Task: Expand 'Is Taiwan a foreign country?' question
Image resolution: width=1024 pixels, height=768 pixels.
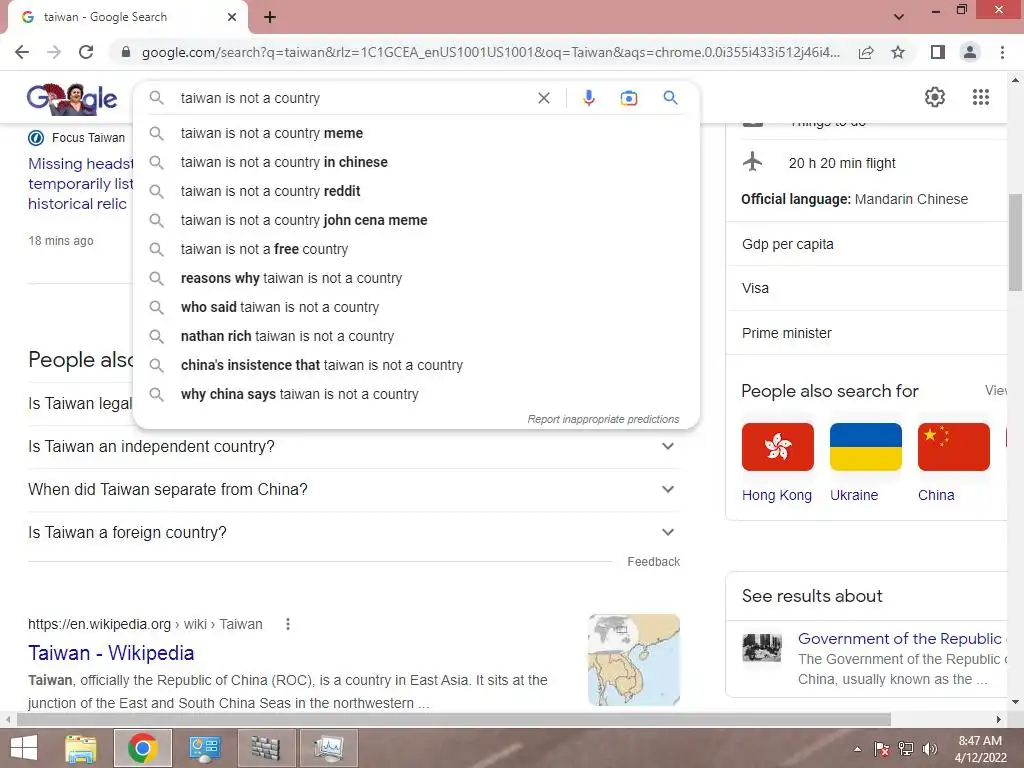Action: pyautogui.click(x=353, y=533)
